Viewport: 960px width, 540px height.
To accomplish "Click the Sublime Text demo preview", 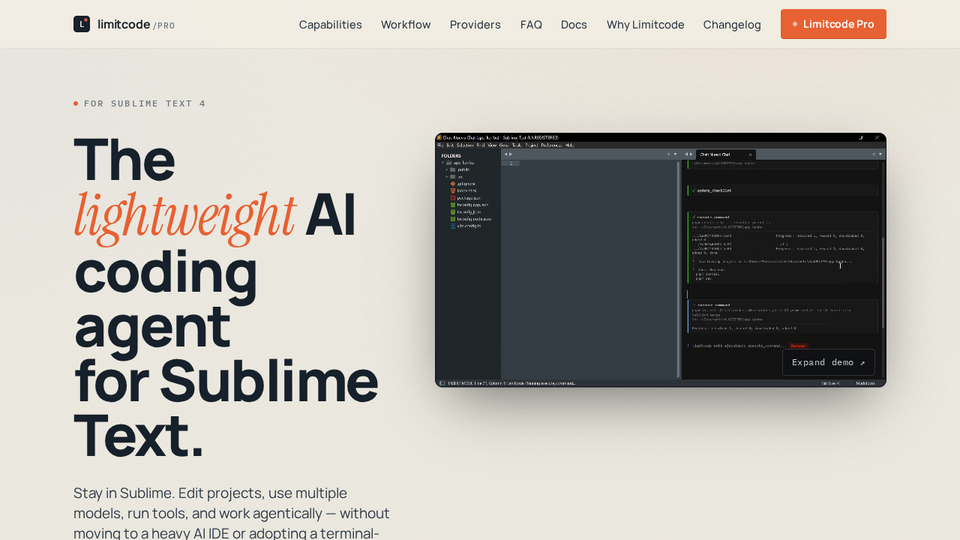I will 661,260.
